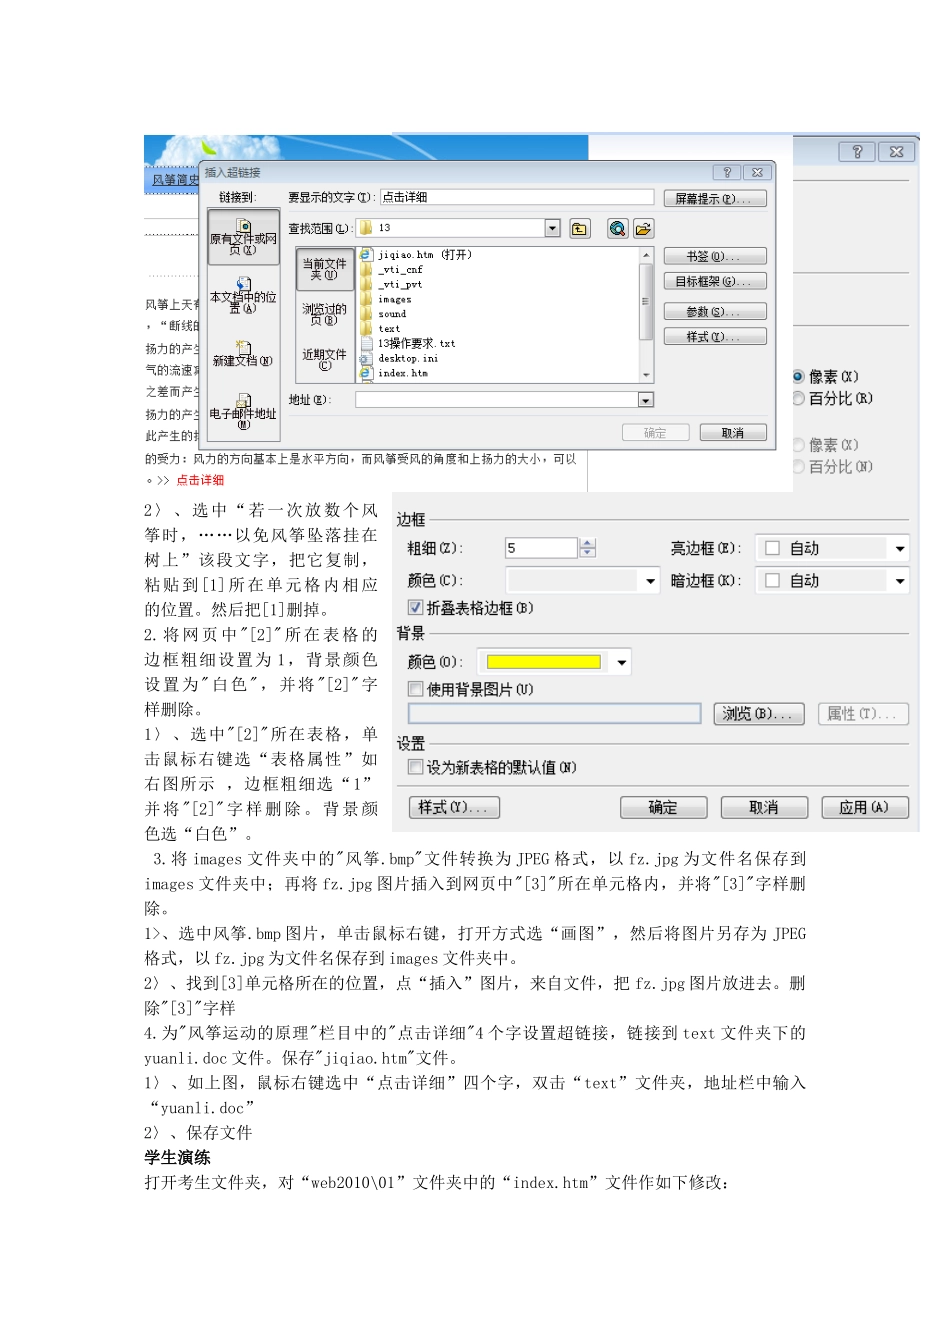950x1344 pixels.
Task: Switch to 当前文件夹 tab
Action: coord(325,270)
